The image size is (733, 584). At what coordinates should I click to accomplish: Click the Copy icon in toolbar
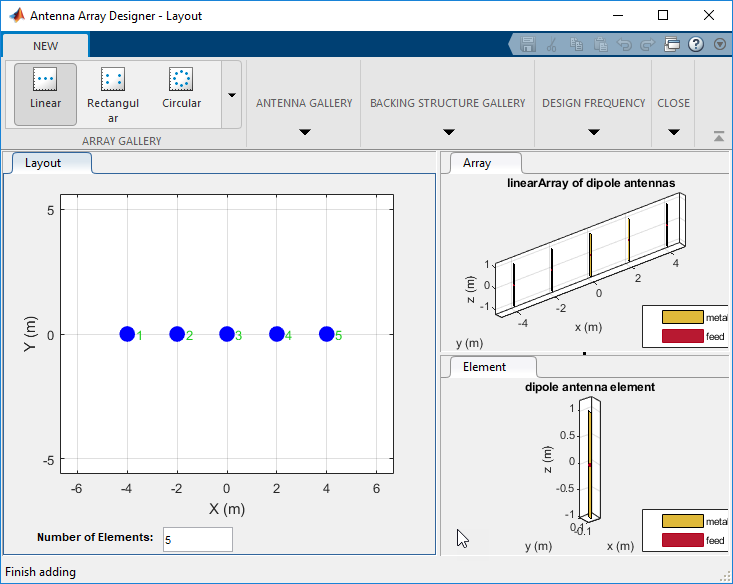[x=576, y=44]
